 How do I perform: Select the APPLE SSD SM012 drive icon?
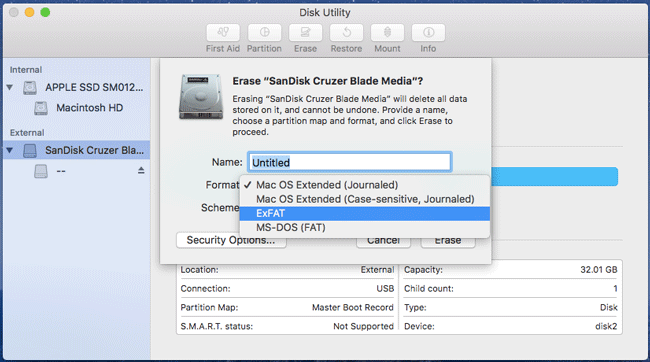point(30,87)
